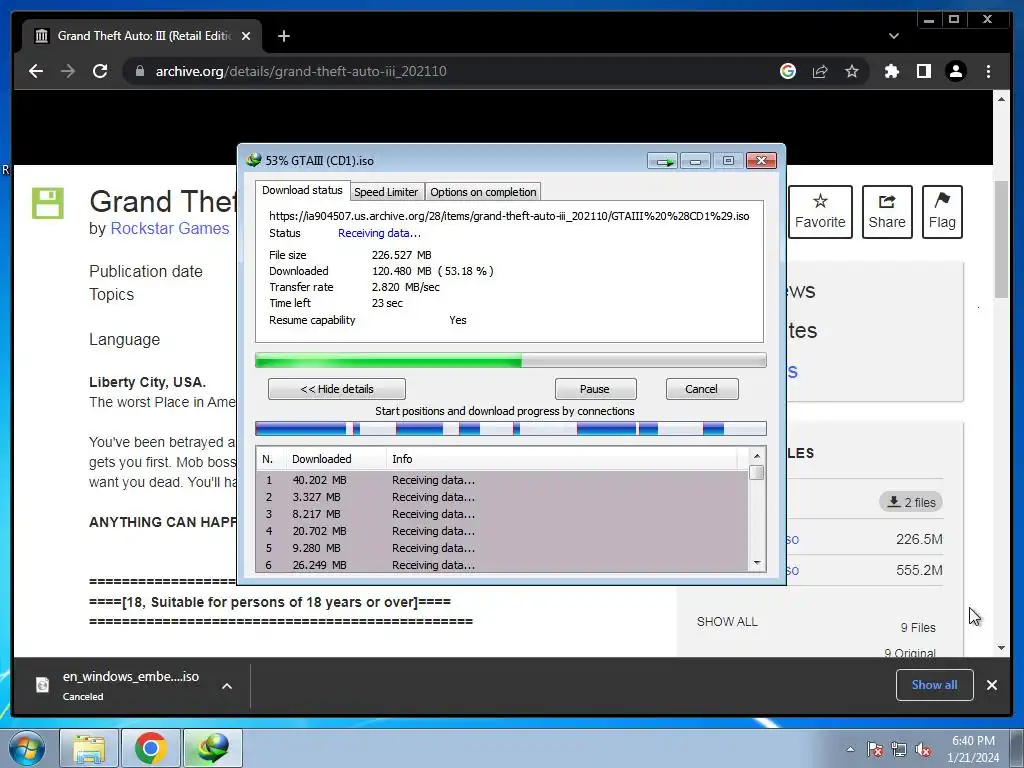This screenshot has width=1024, height=768.
Task: Select connection row 3 with 8.217 MB
Action: [x=503, y=514]
